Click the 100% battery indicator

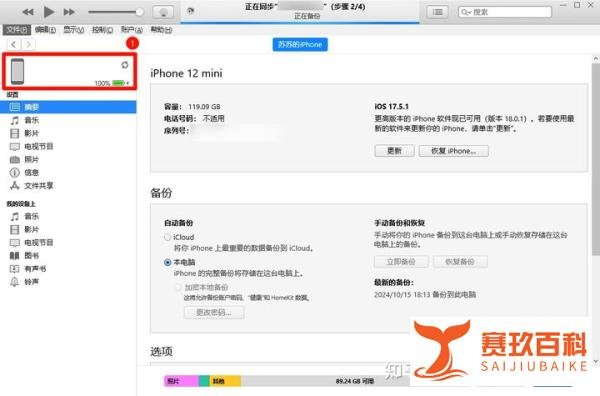[112, 83]
